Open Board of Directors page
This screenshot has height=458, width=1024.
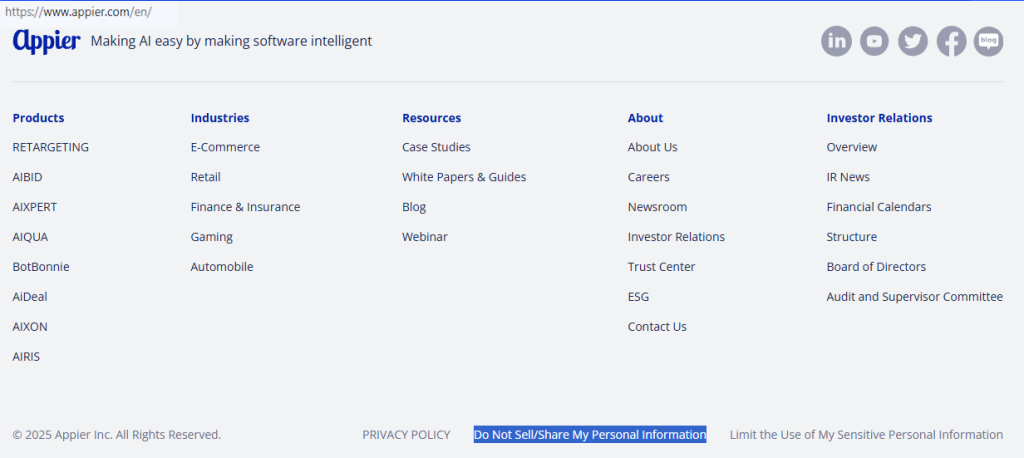point(876,267)
